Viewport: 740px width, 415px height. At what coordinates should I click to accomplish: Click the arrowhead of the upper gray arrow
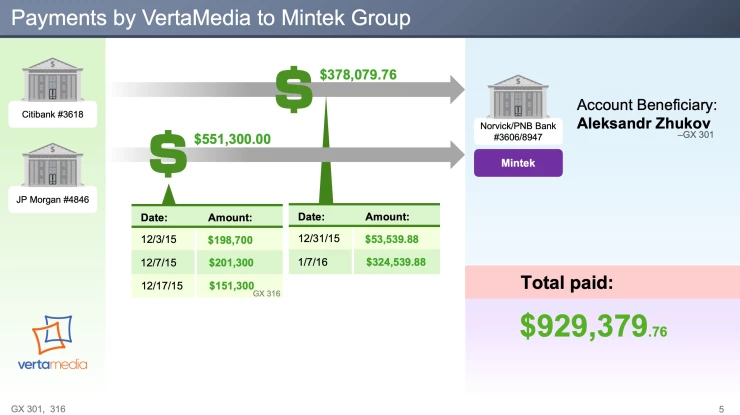(455, 89)
